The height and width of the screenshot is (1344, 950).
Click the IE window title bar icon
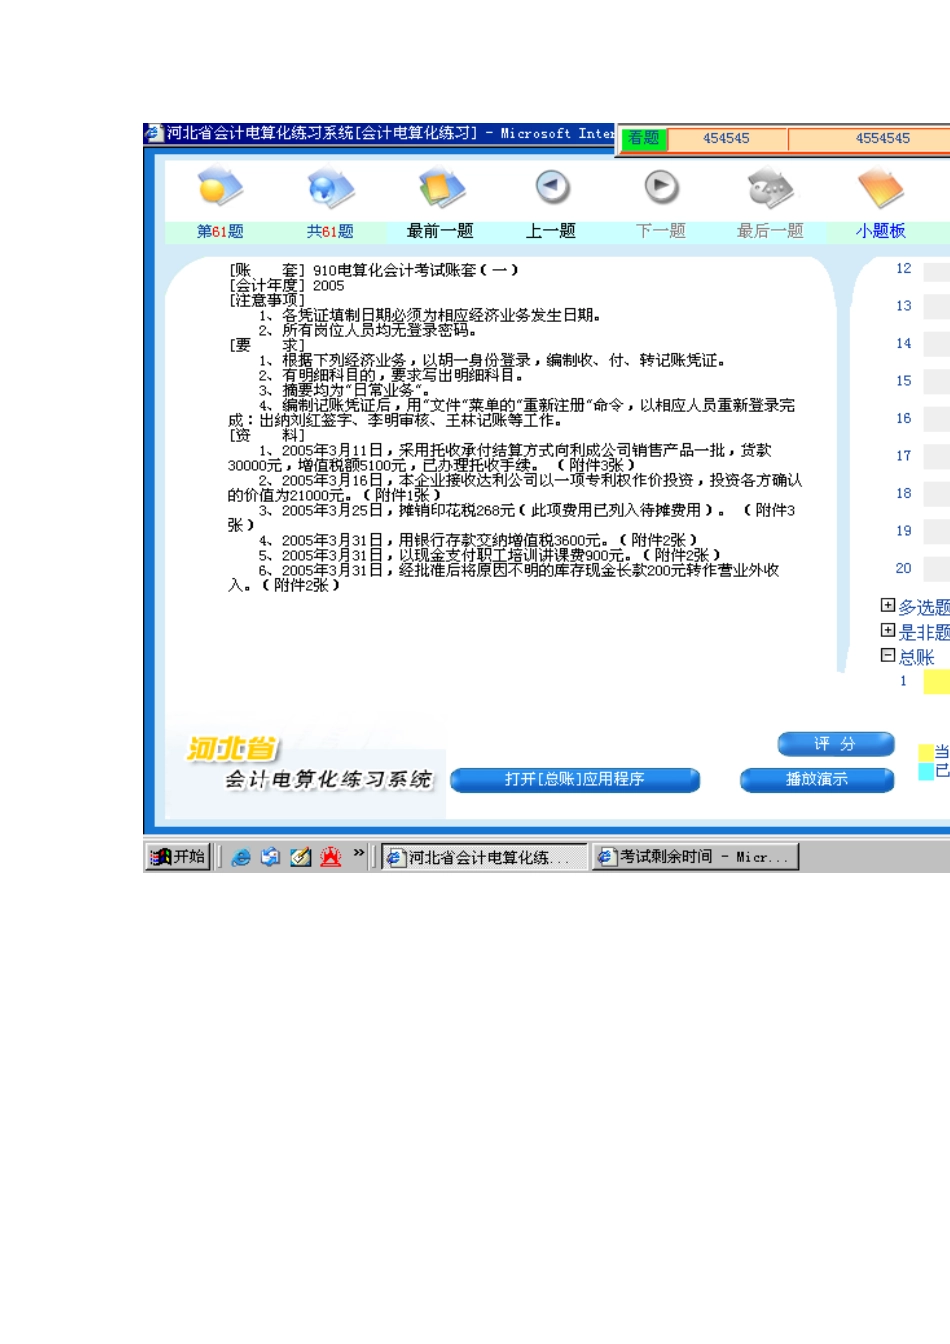[x=154, y=133]
